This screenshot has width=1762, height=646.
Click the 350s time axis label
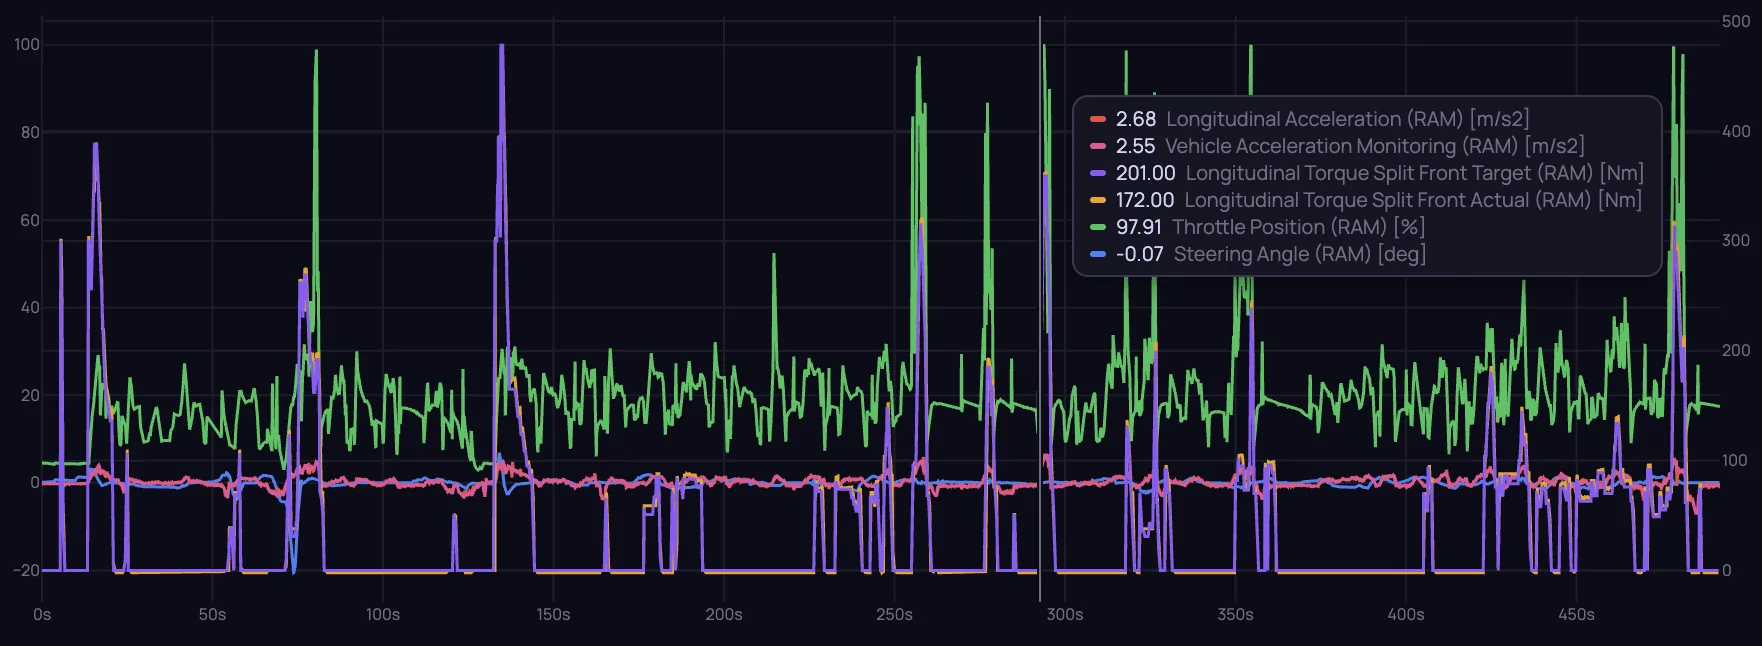pyautogui.click(x=1235, y=614)
